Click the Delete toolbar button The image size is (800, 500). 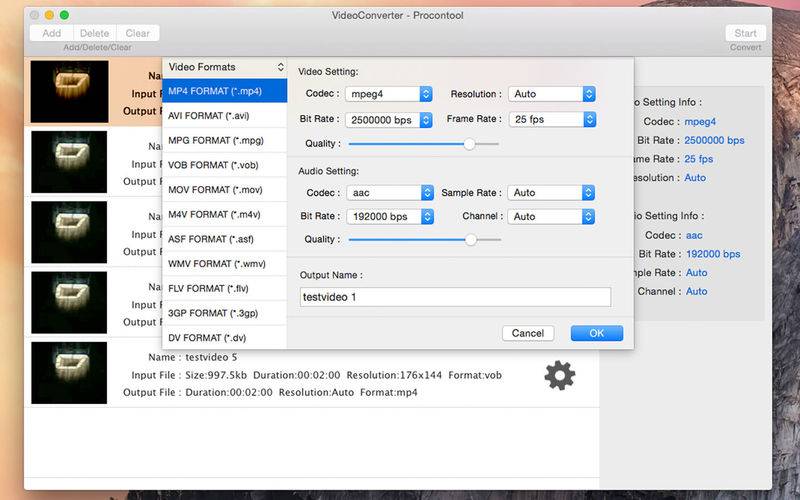pos(95,33)
